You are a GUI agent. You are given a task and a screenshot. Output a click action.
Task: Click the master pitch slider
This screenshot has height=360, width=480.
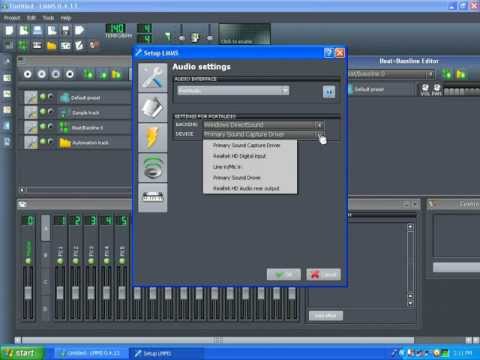coord(210,33)
